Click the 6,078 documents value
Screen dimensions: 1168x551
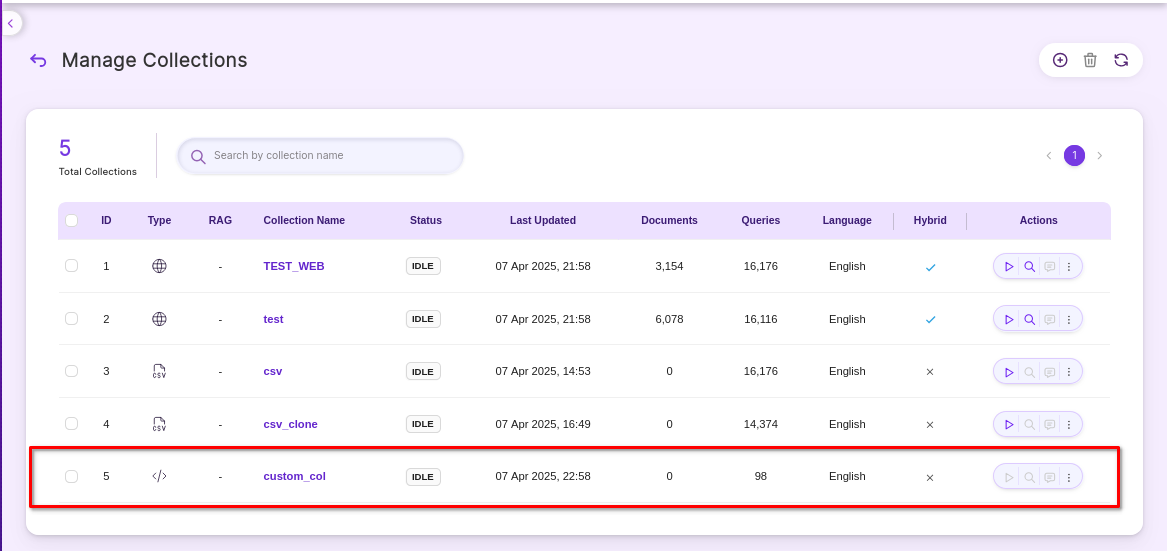(669, 319)
